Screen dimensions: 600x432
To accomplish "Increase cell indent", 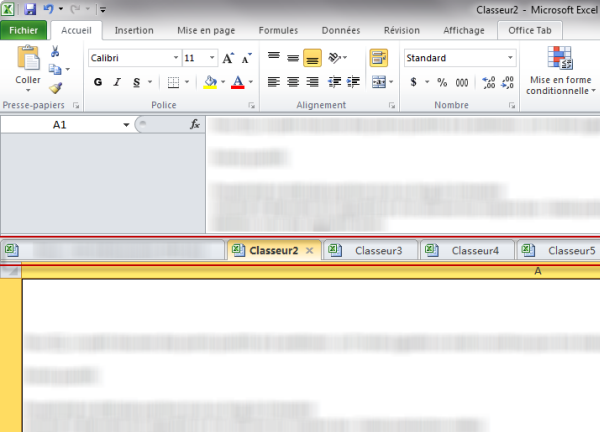I will click(x=353, y=82).
